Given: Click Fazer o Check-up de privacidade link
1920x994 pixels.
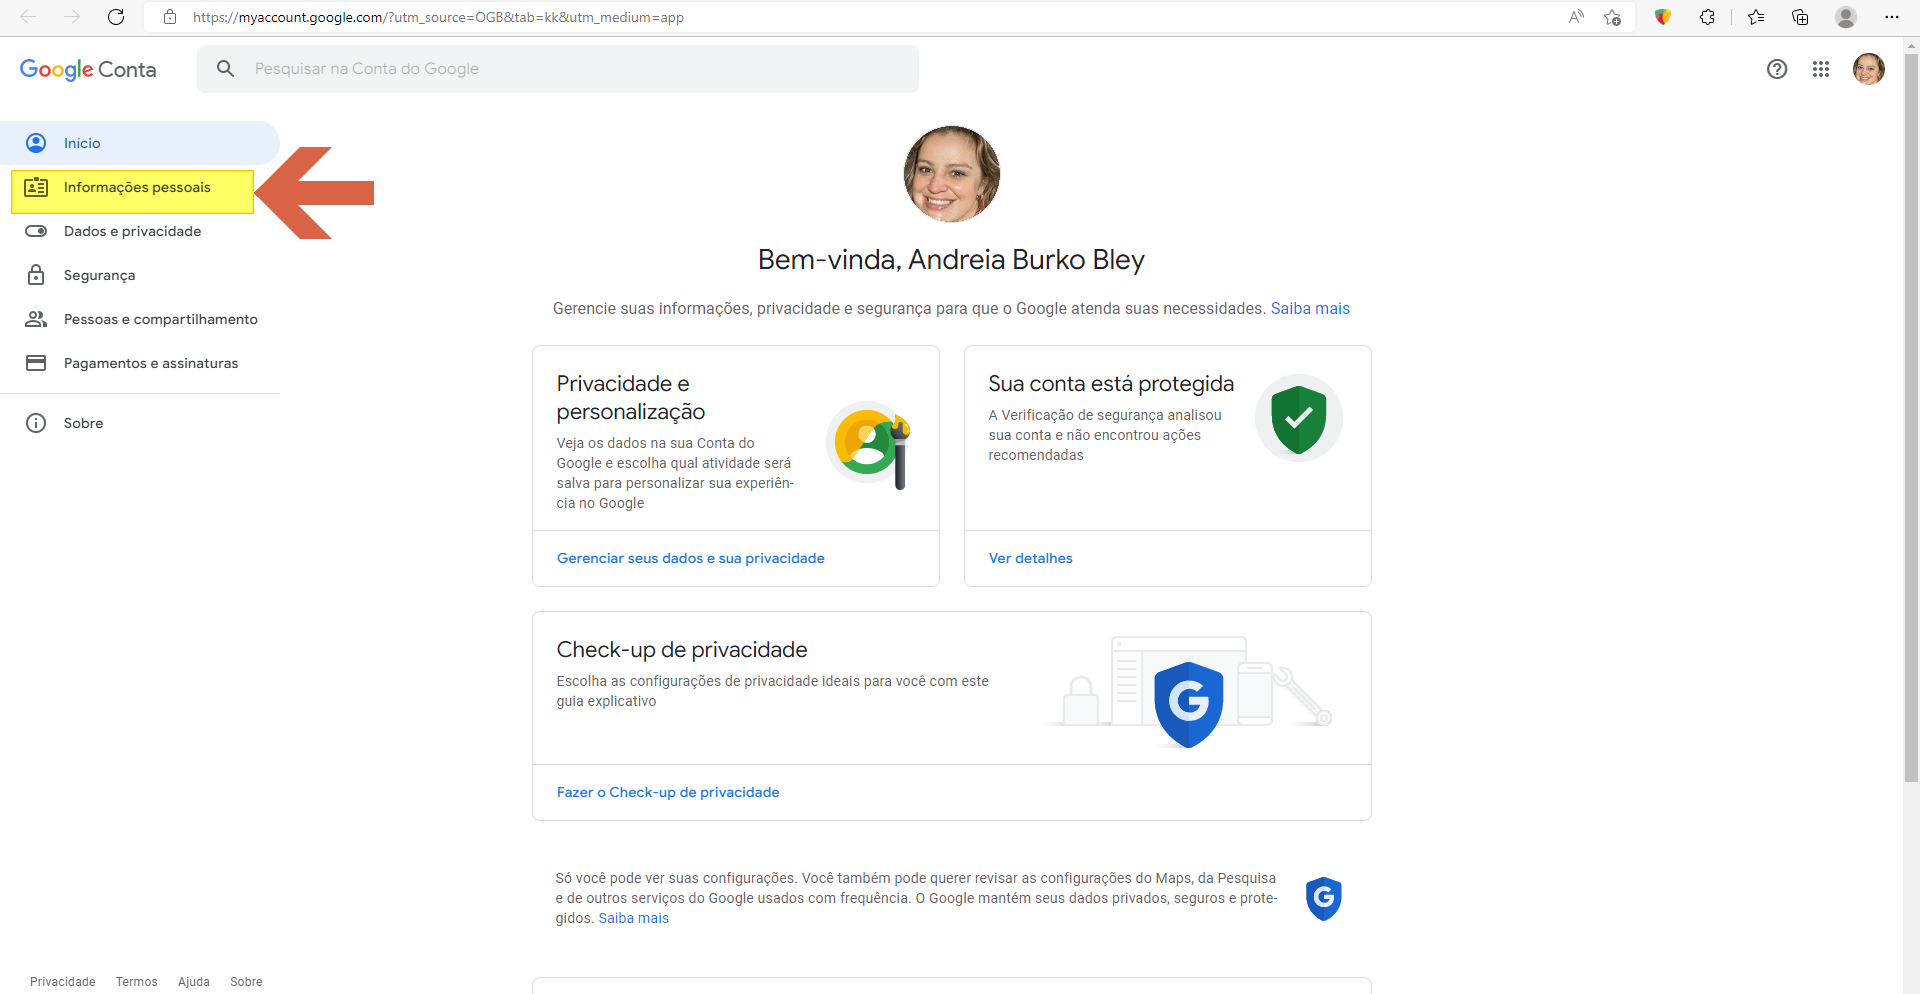Looking at the screenshot, I should 668,792.
